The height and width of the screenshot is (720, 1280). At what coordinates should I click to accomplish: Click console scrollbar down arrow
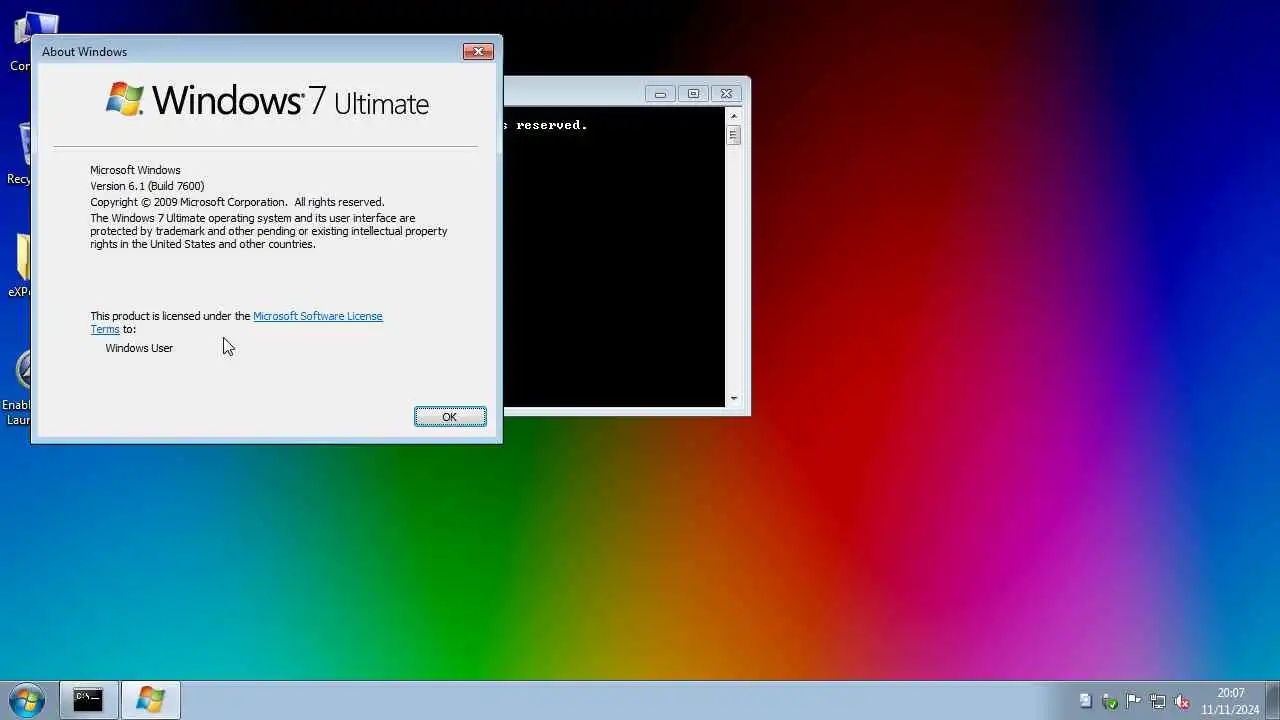coord(733,398)
